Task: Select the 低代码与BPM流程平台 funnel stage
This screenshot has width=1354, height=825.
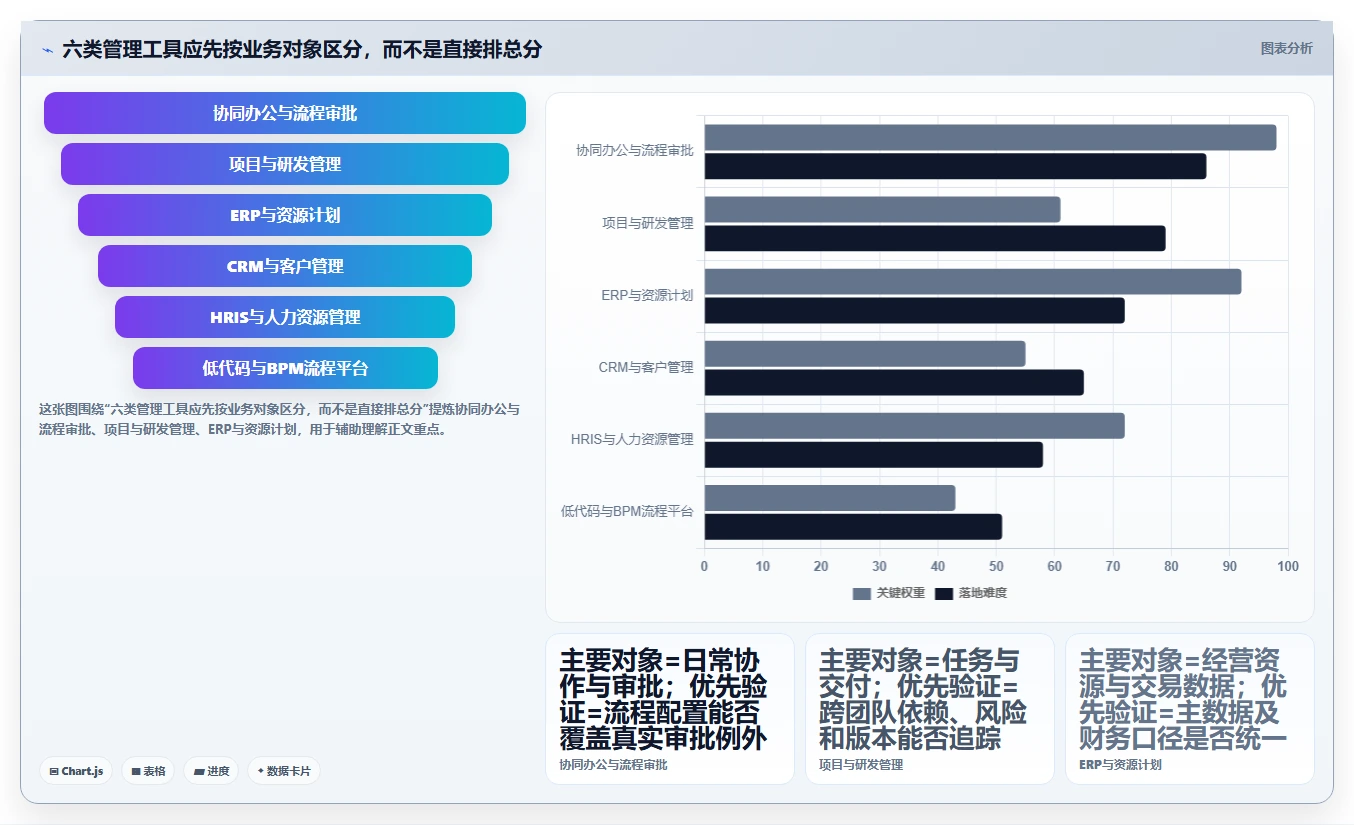Action: tap(285, 368)
